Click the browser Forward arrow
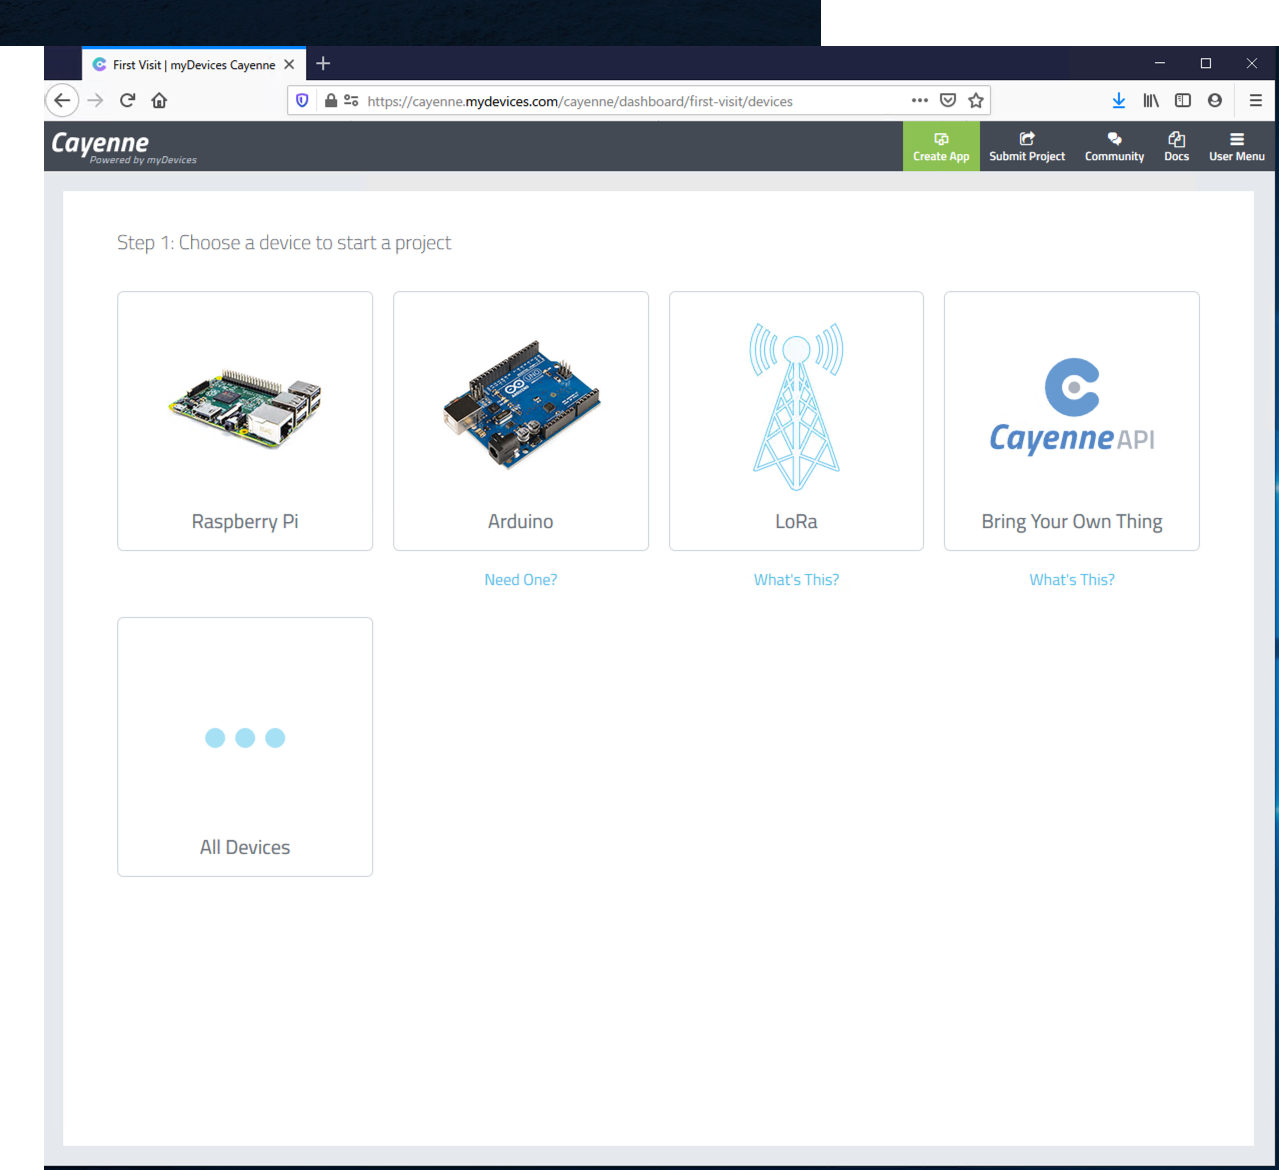The width and height of the screenshot is (1279, 1170). pyautogui.click(x=95, y=100)
